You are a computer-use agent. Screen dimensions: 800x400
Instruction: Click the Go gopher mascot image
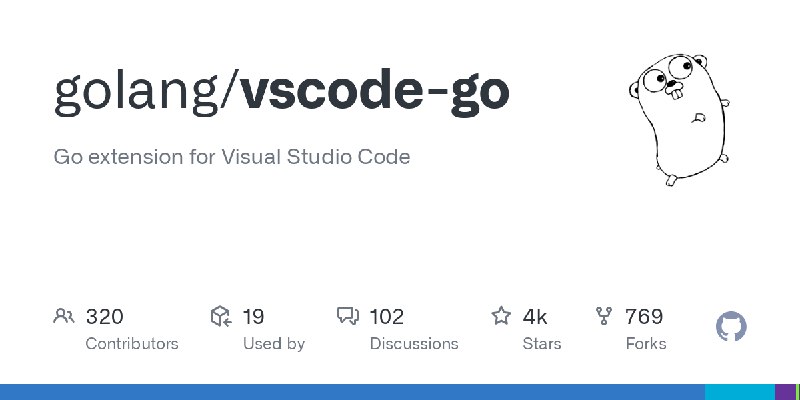pos(679,119)
